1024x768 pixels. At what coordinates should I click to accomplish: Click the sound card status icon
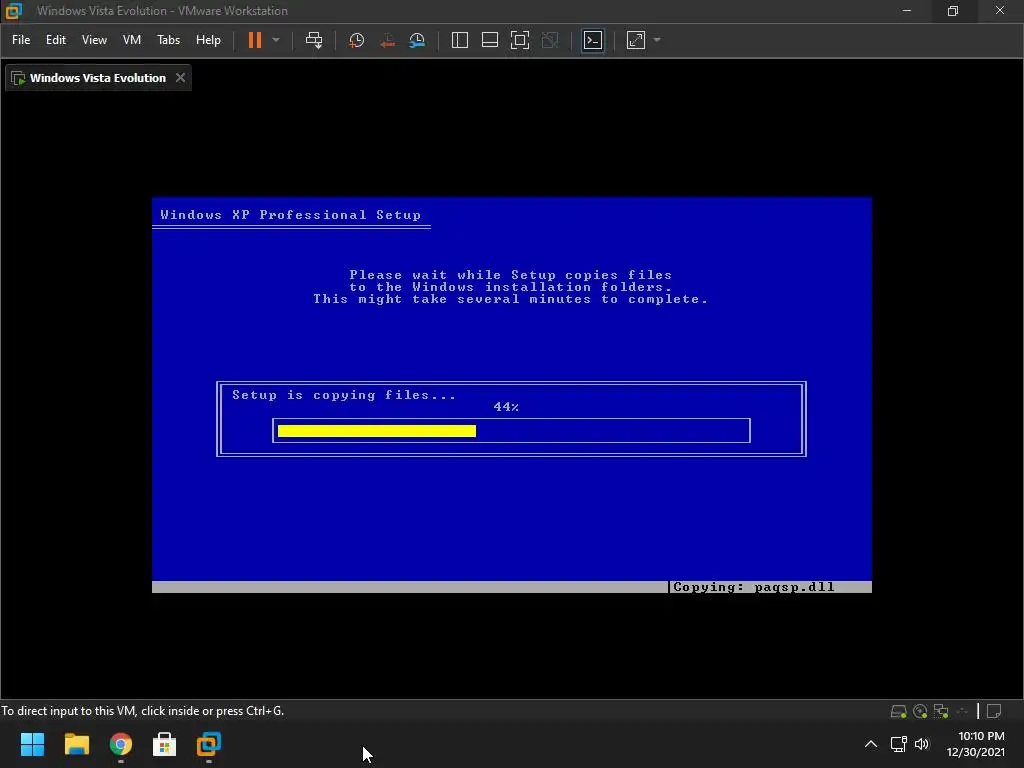tap(962, 711)
